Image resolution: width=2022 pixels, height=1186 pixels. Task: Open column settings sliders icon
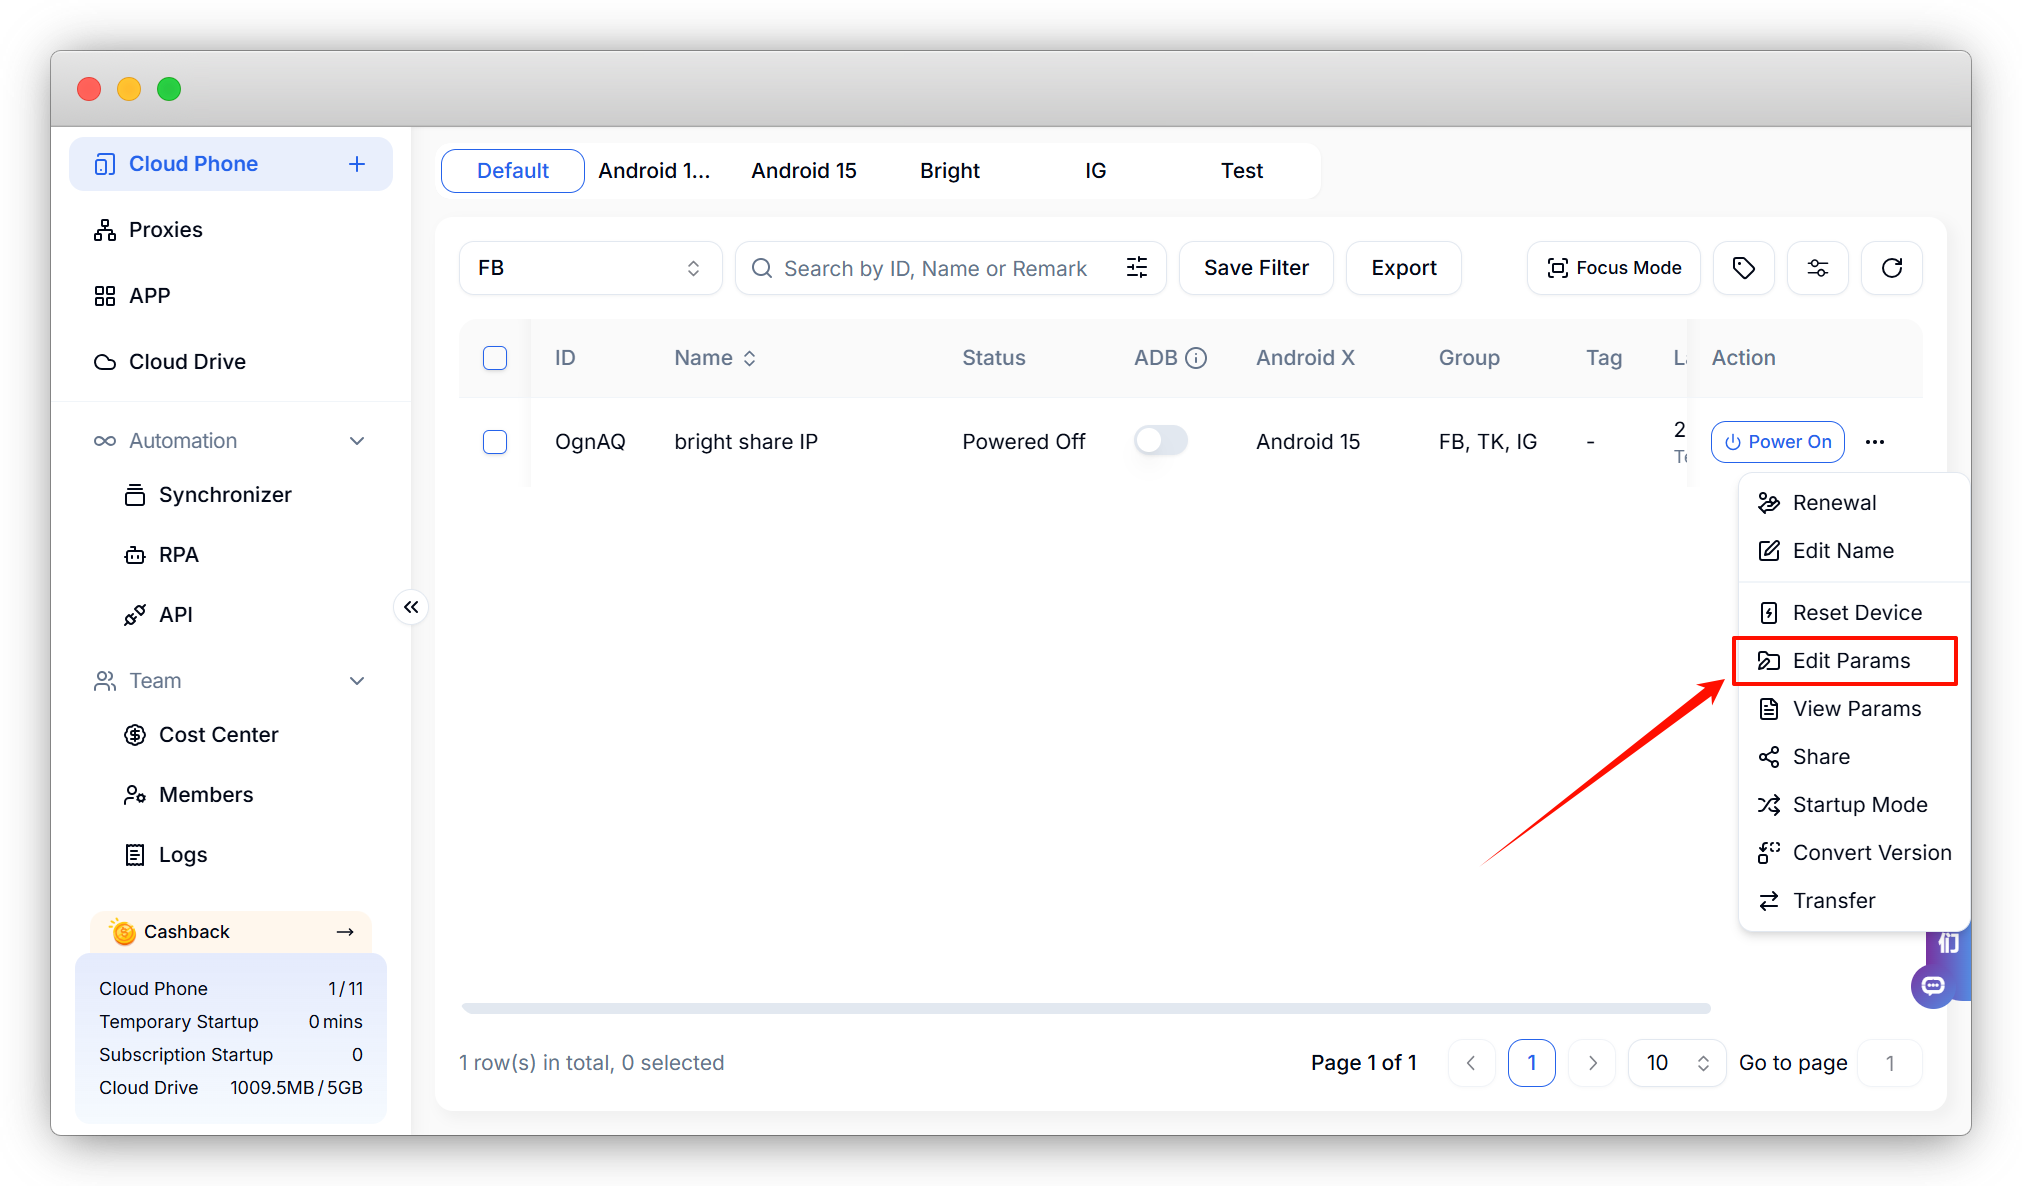click(1817, 268)
